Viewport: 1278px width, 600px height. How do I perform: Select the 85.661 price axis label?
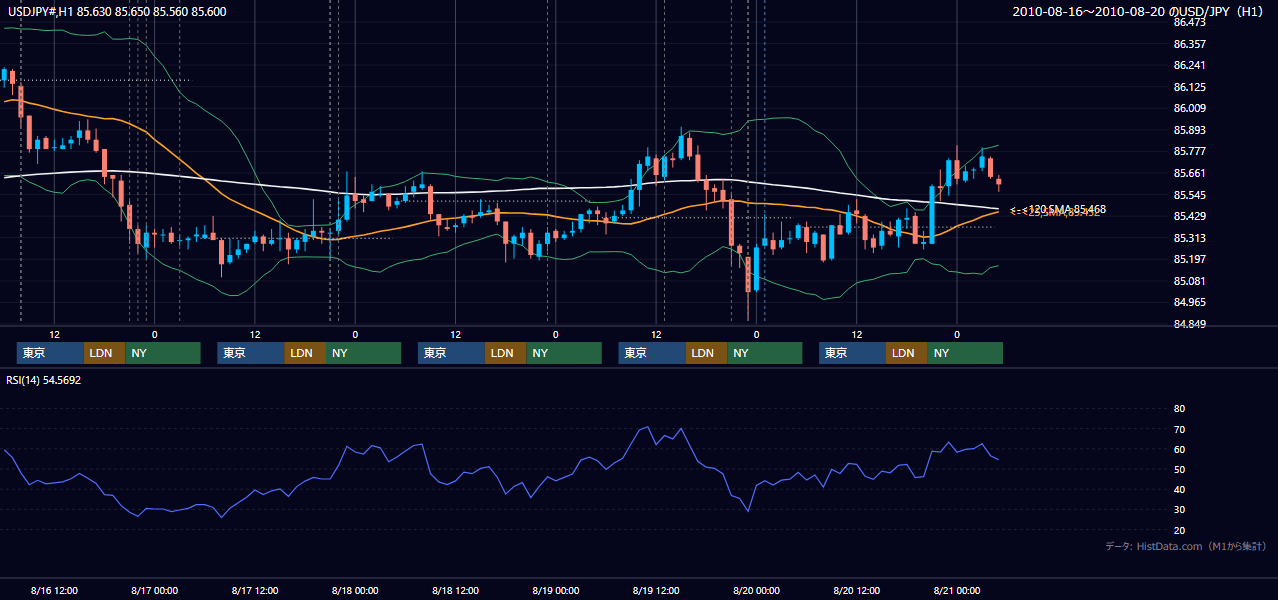pos(1190,173)
